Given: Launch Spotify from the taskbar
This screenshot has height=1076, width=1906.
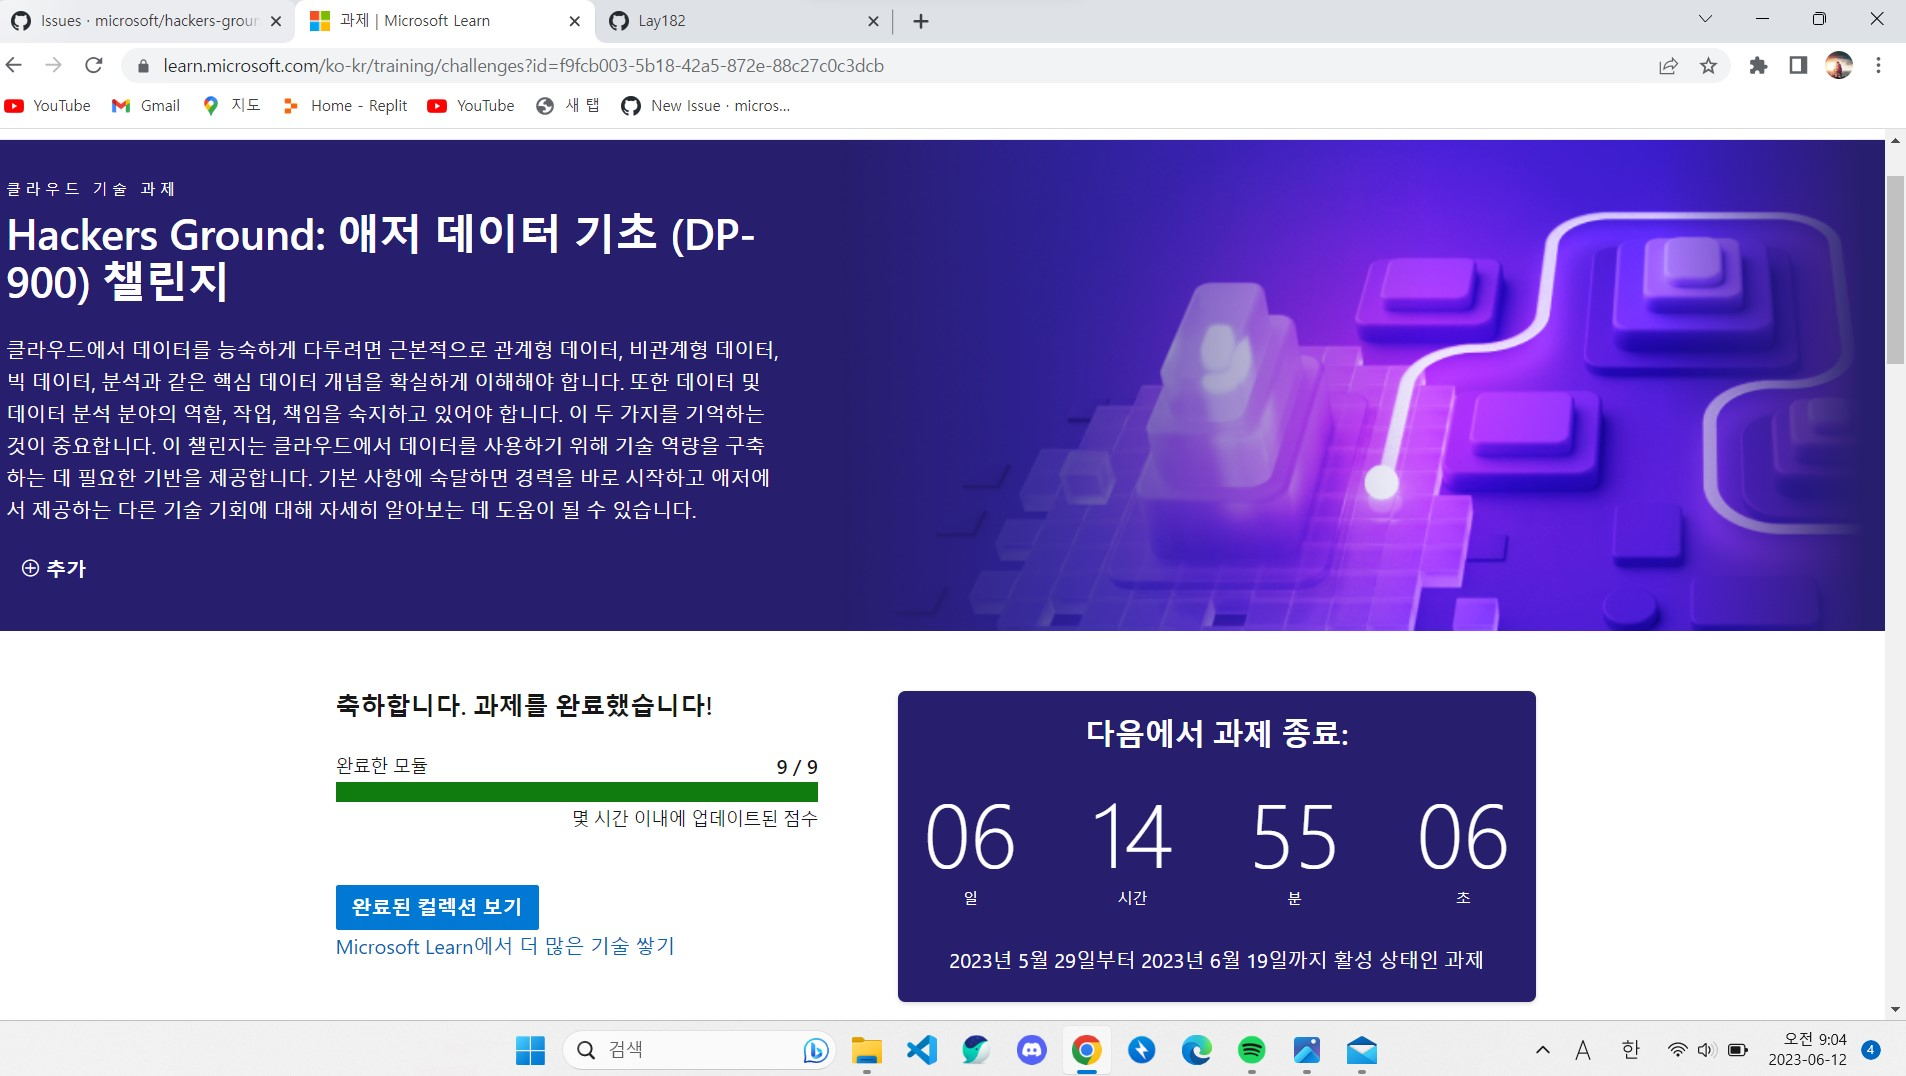Looking at the screenshot, I should [1251, 1049].
